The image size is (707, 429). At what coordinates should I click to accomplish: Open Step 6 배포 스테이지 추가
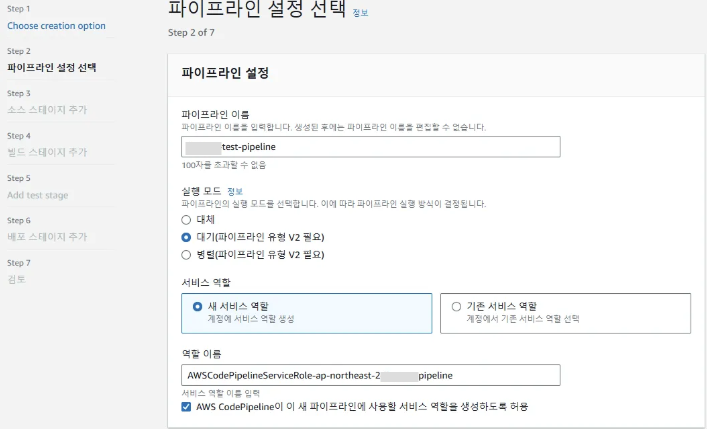[47, 237]
